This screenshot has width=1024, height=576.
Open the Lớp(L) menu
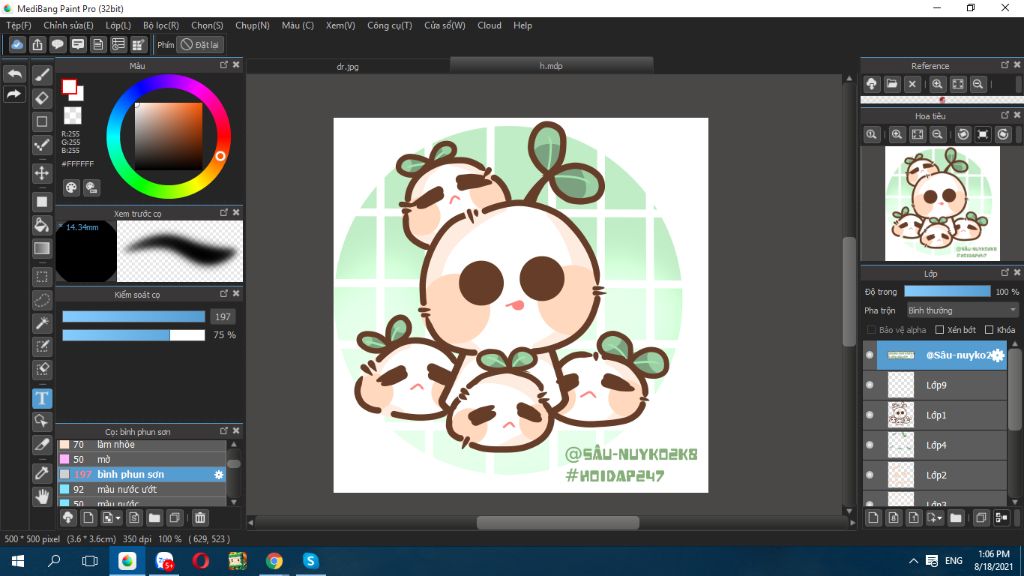(x=118, y=25)
